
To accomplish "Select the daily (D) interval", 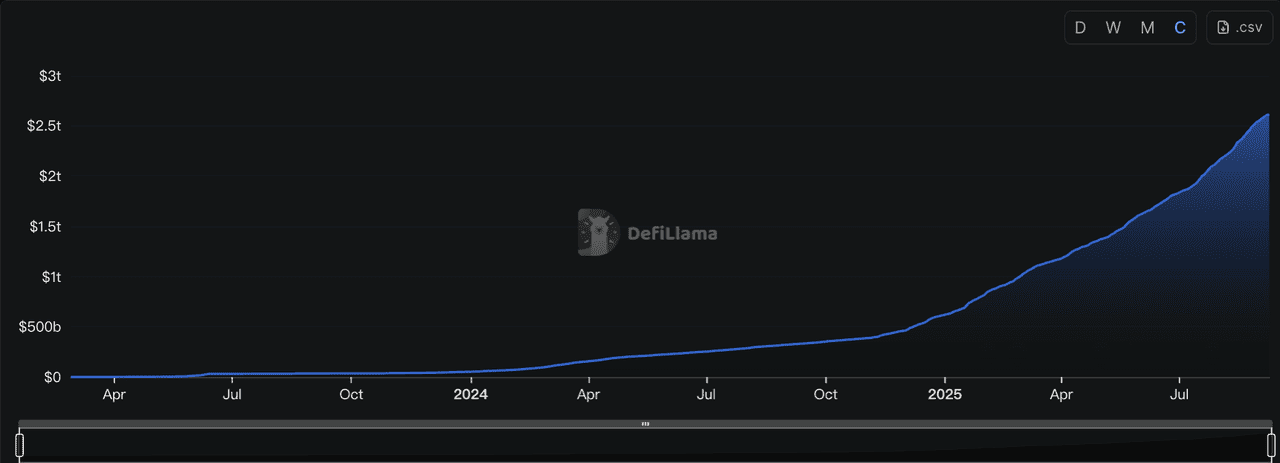I will click(1080, 28).
